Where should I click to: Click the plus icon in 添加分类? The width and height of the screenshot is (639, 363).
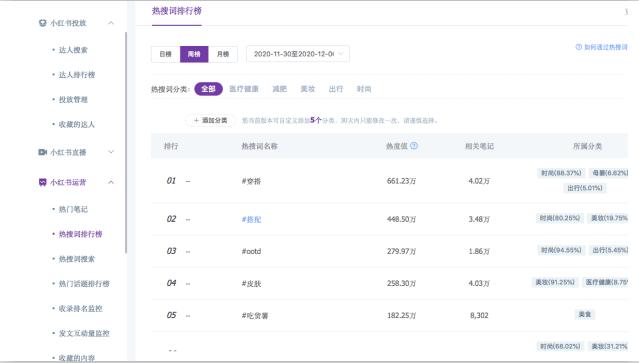tap(196, 120)
